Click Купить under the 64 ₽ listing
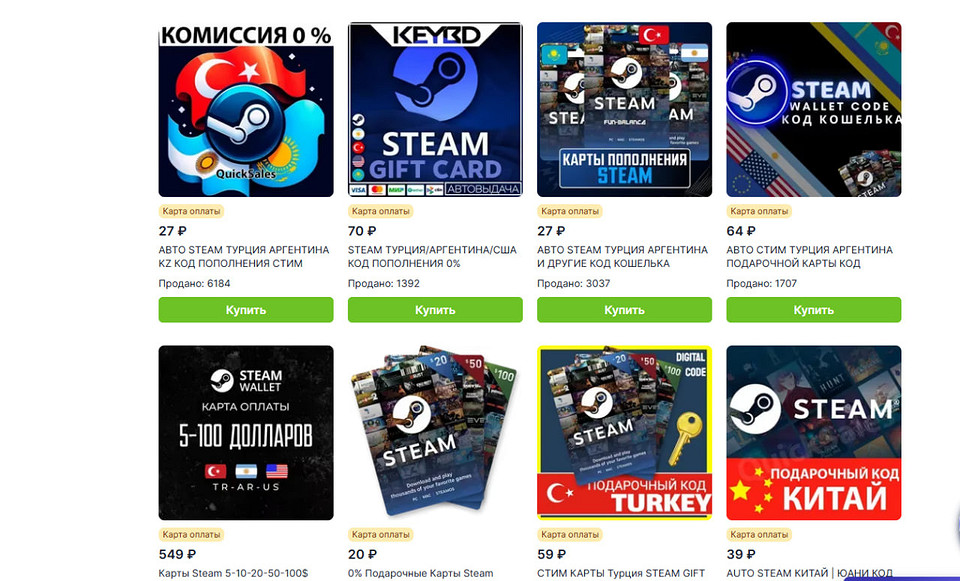Screen dimensions: 960x581 point(814,310)
